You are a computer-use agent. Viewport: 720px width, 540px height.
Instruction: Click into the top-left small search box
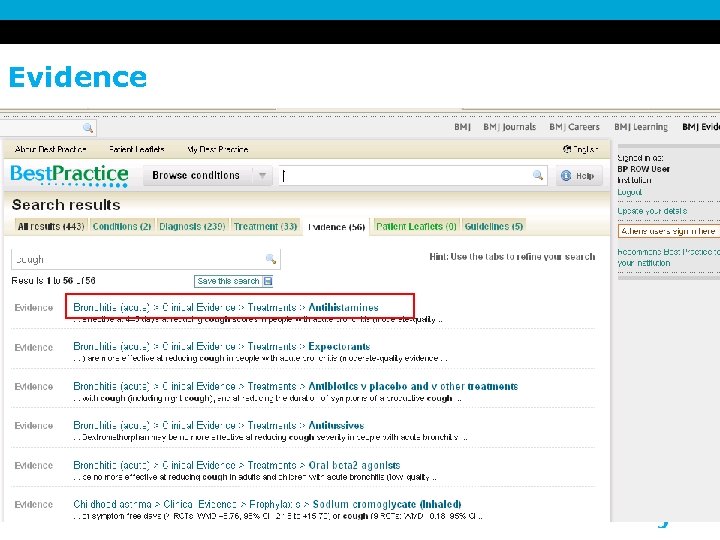48,128
